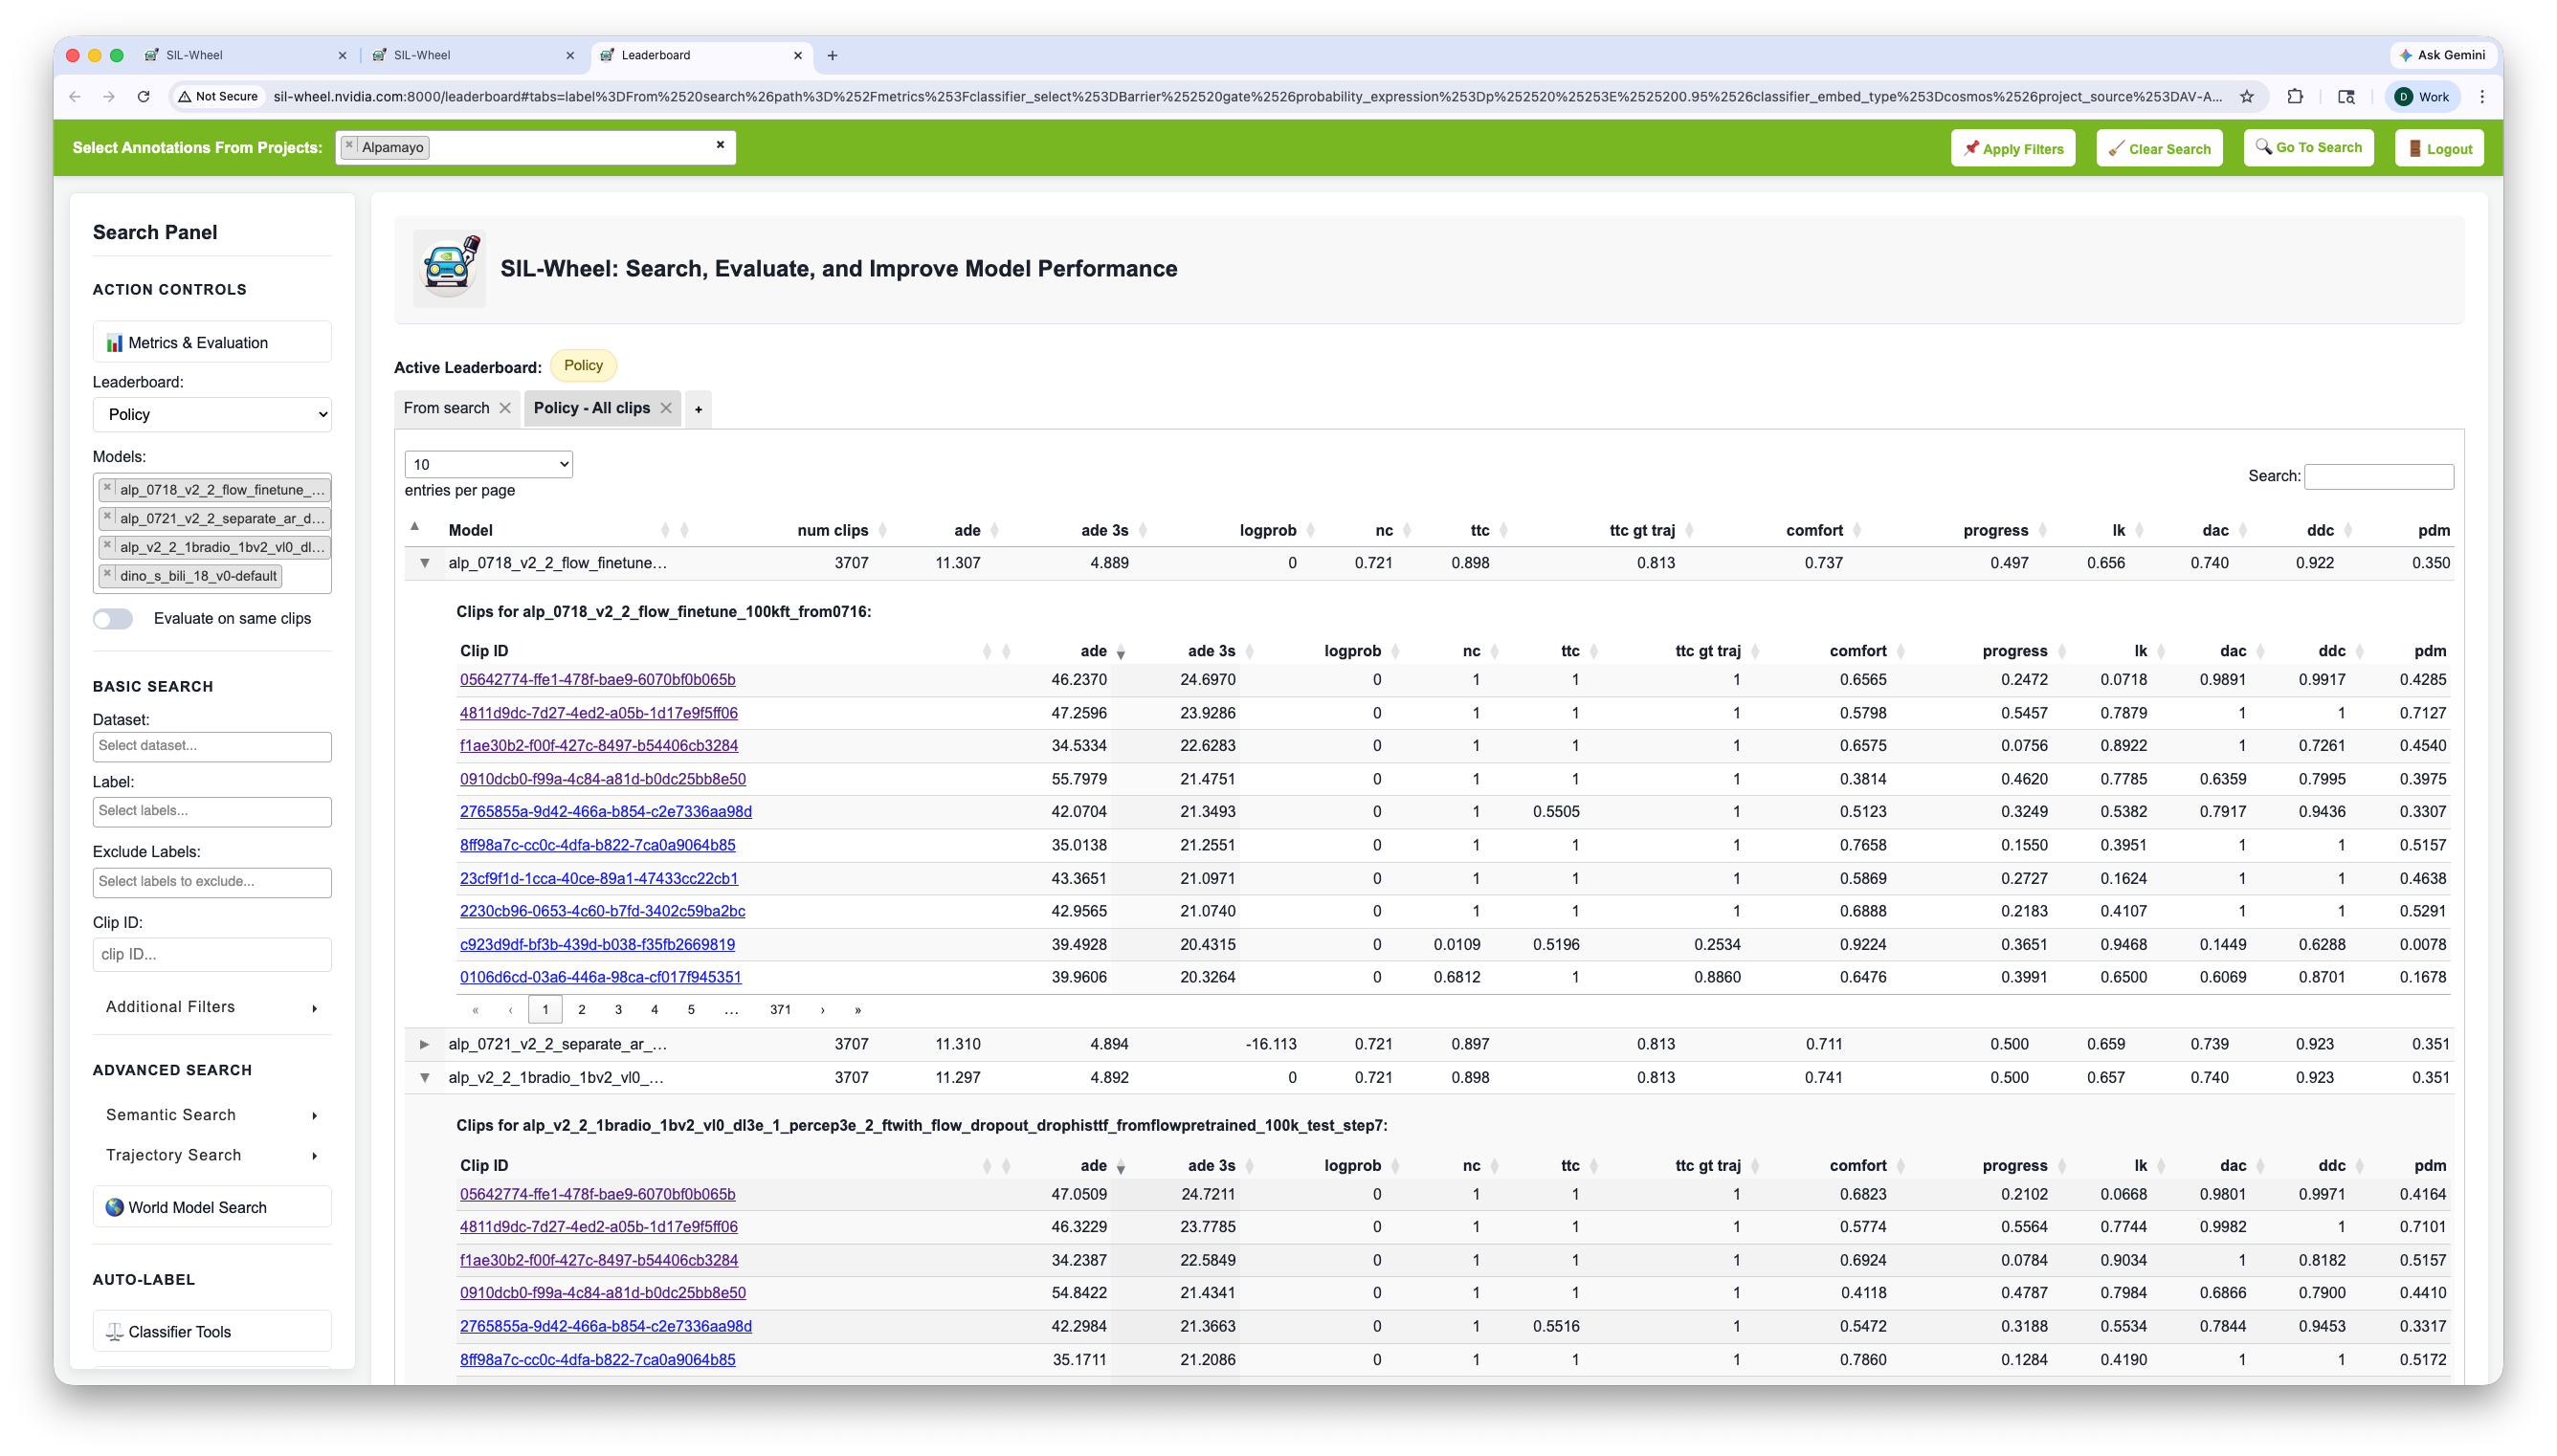The image size is (2557, 1456).
Task: Change entries per page dropdown
Action: point(488,464)
